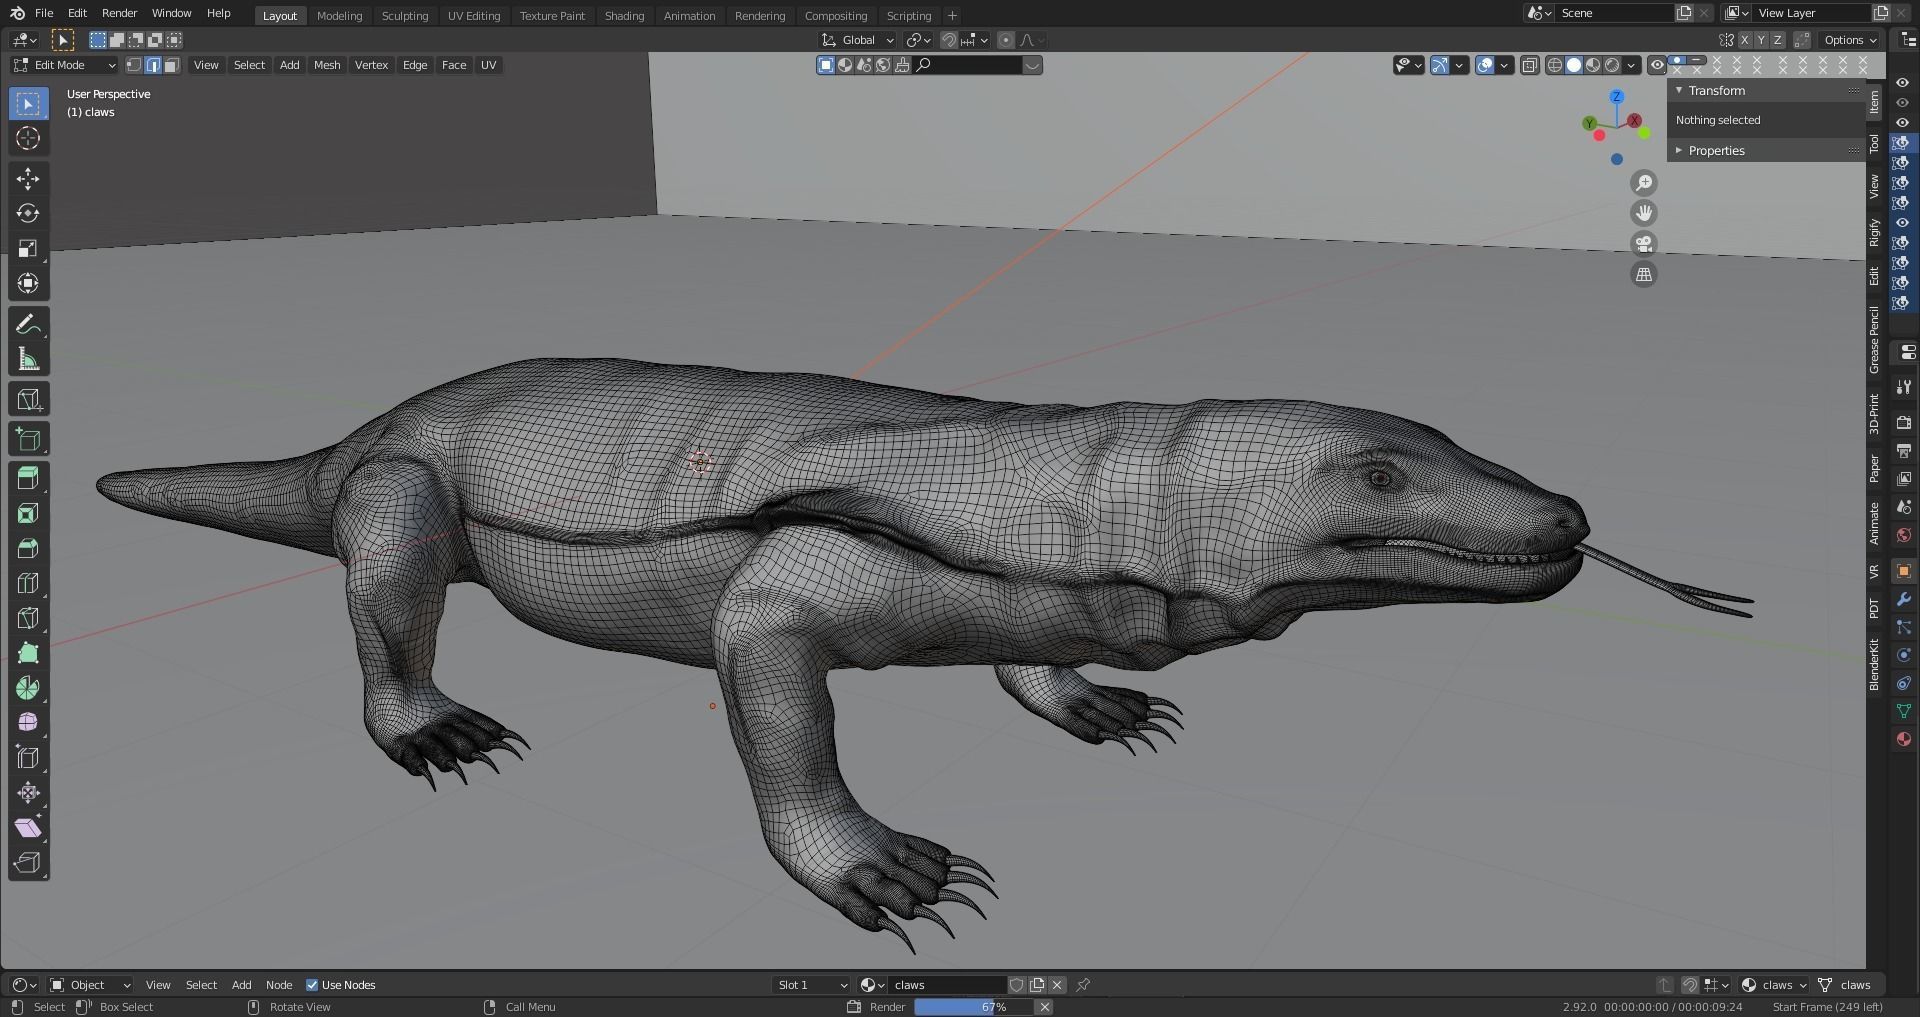Screen dimensions: 1920x1017
Task: Open the Rigify sidebar tab
Action: point(1875,233)
